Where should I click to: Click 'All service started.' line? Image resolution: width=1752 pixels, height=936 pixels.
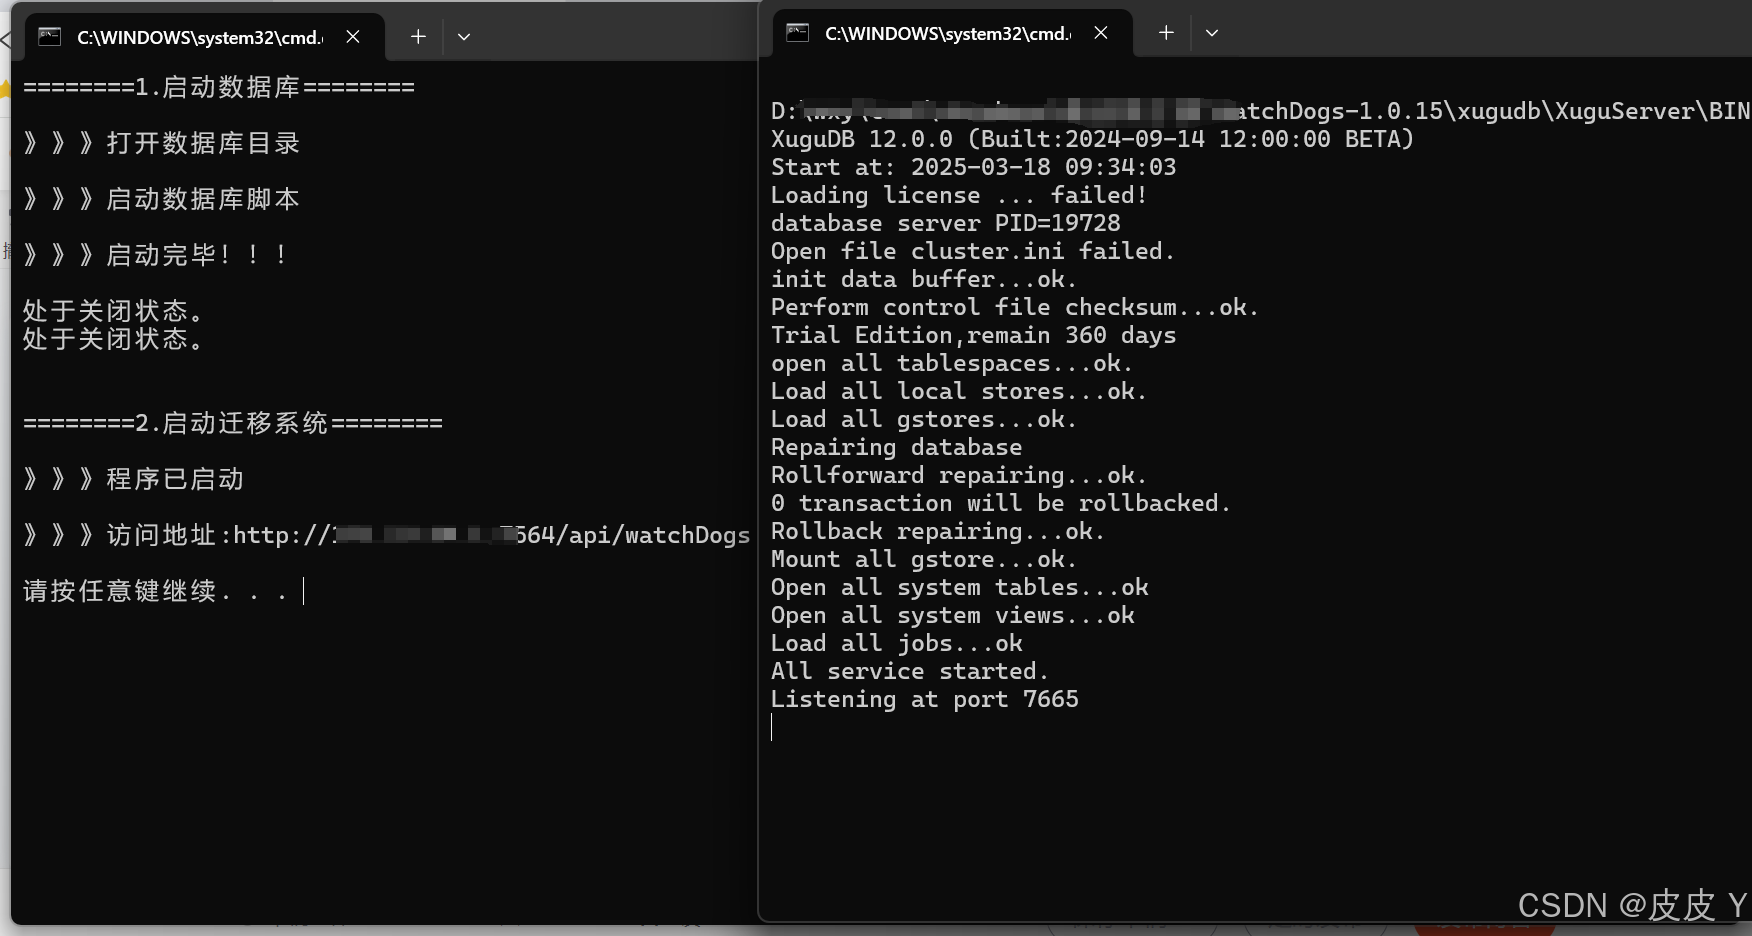click(x=910, y=671)
